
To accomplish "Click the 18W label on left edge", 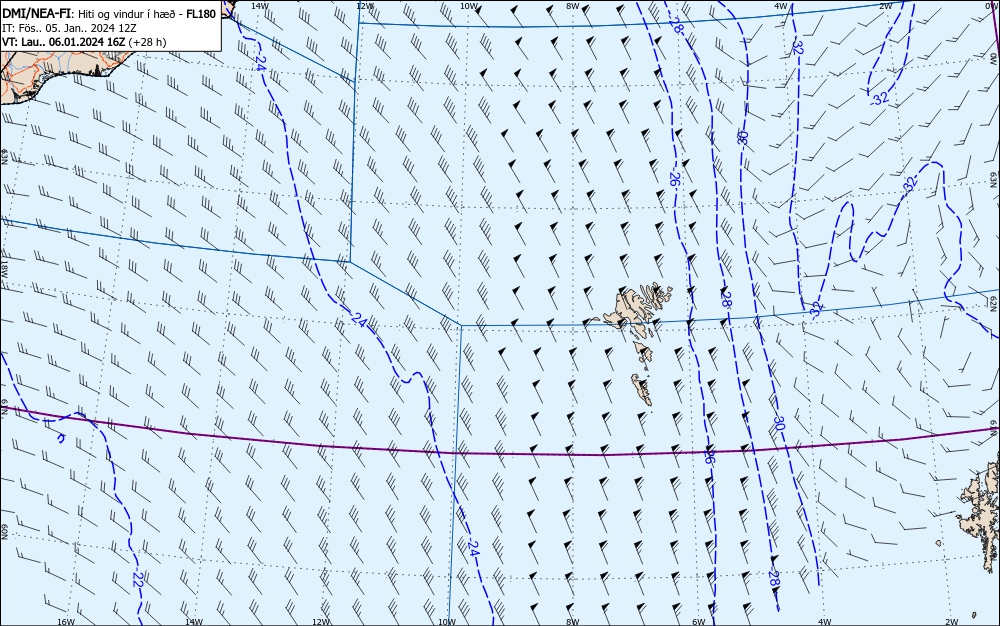I will coord(4,268).
